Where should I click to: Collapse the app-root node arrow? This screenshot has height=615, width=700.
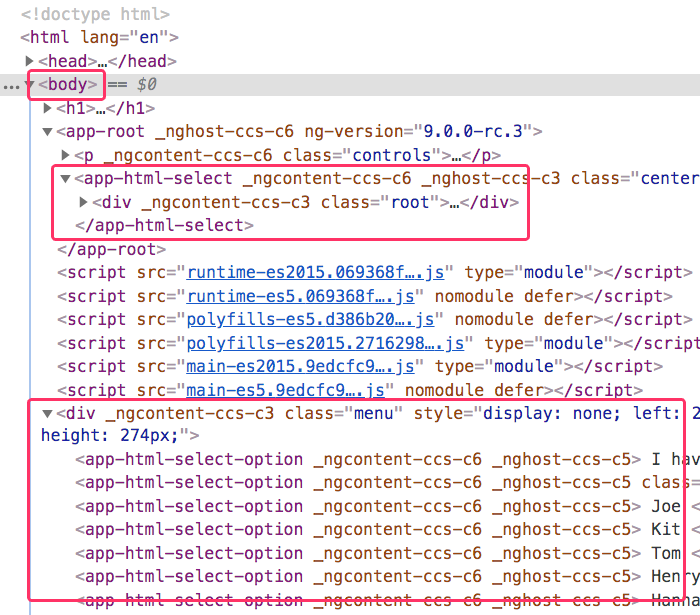tap(47, 132)
